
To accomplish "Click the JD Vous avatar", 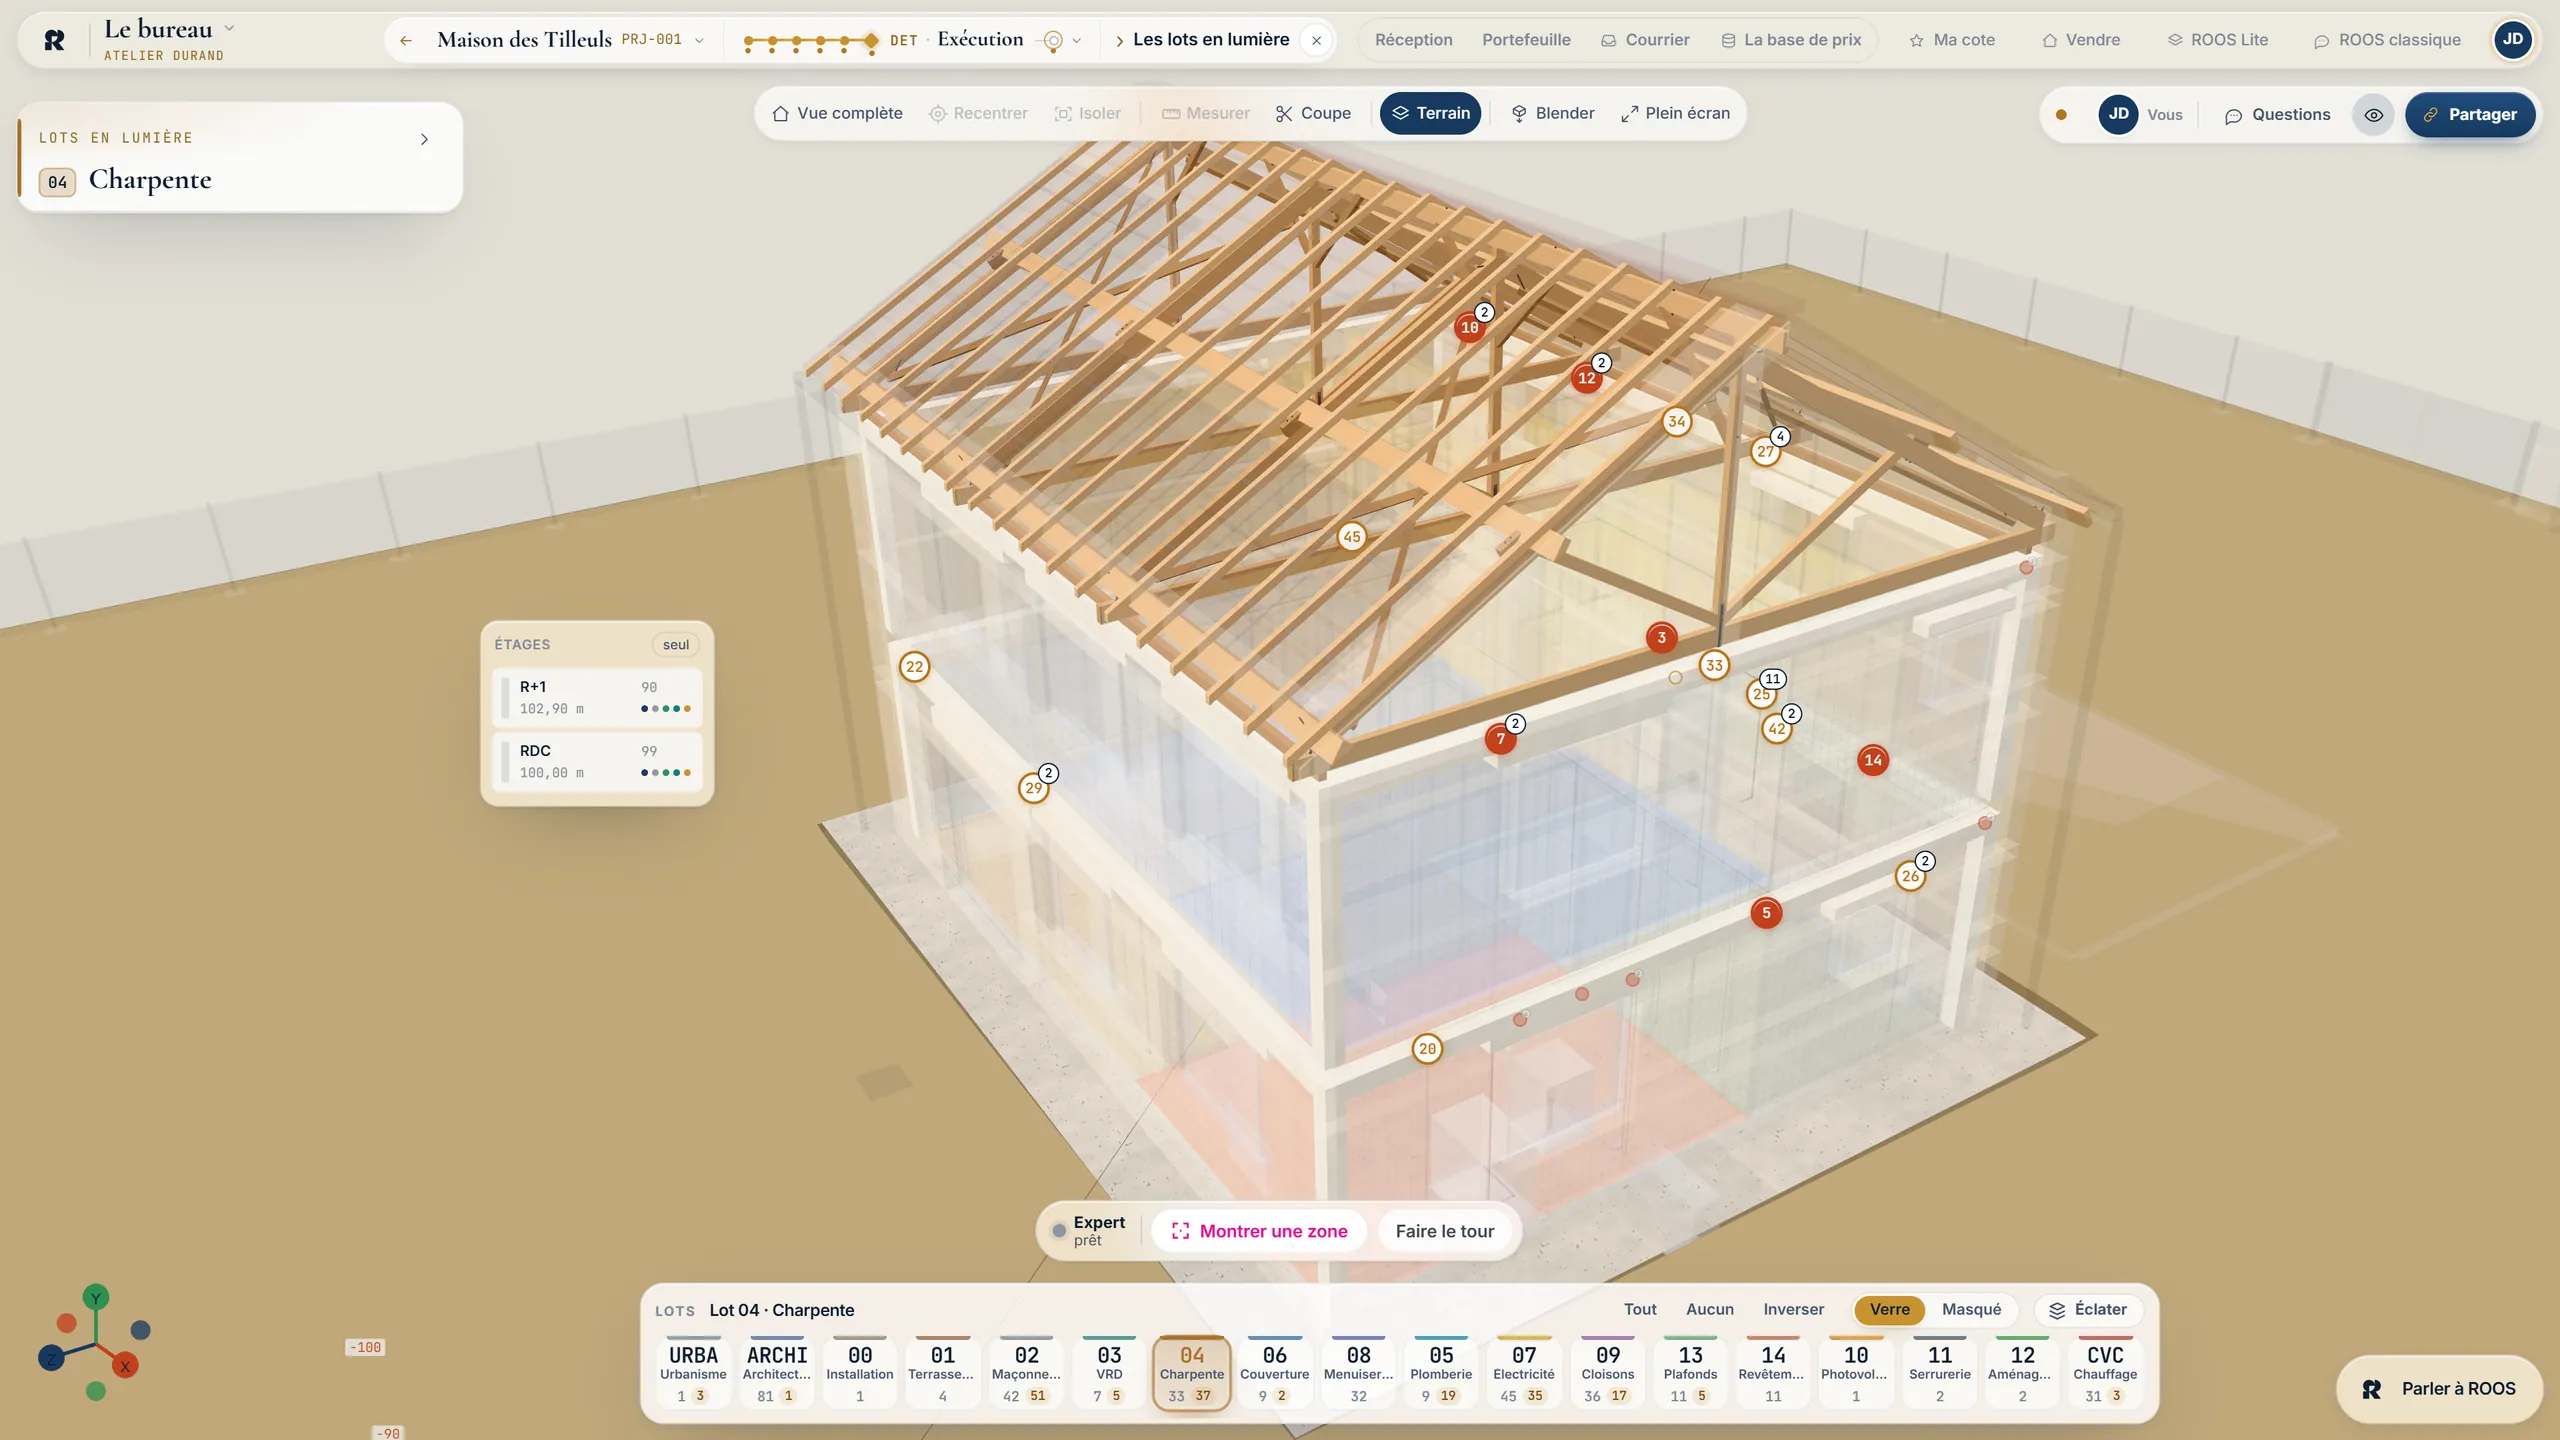I will click(2118, 114).
